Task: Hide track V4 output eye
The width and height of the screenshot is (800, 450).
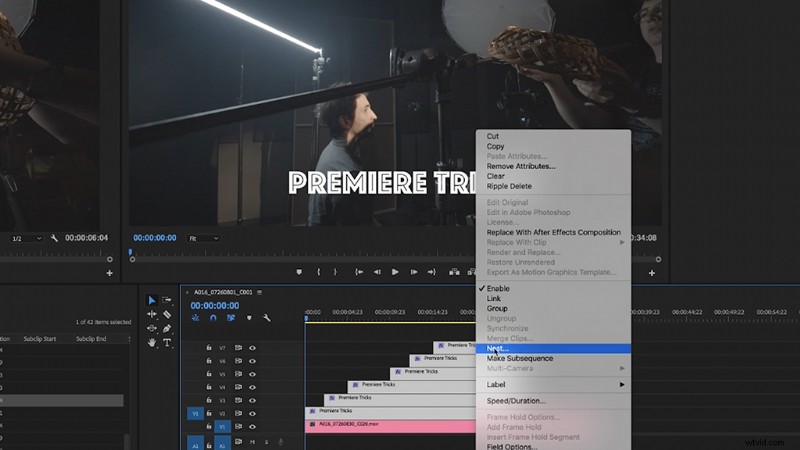Action: 252,387
